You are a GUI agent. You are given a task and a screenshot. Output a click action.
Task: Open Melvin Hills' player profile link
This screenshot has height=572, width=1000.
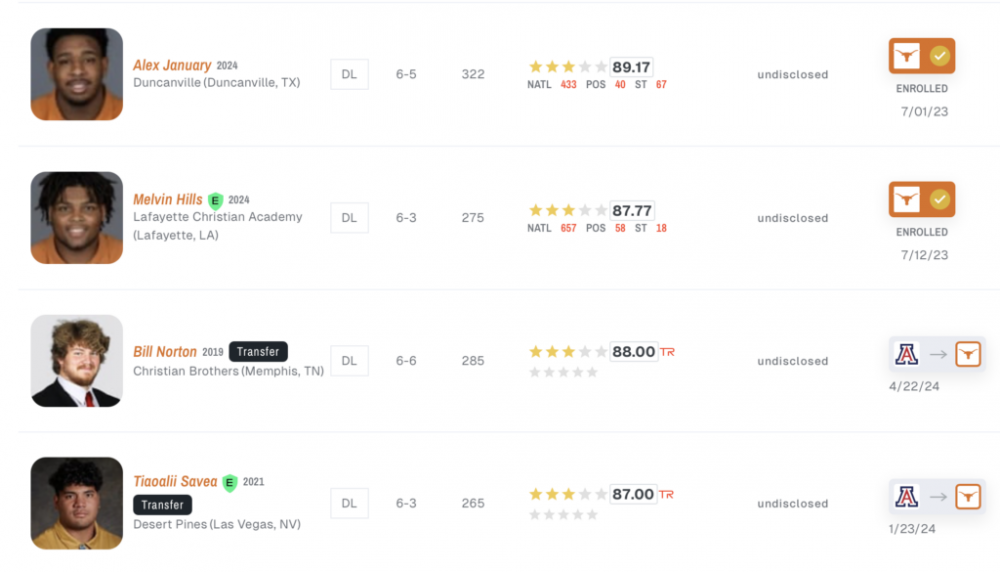pyautogui.click(x=168, y=199)
